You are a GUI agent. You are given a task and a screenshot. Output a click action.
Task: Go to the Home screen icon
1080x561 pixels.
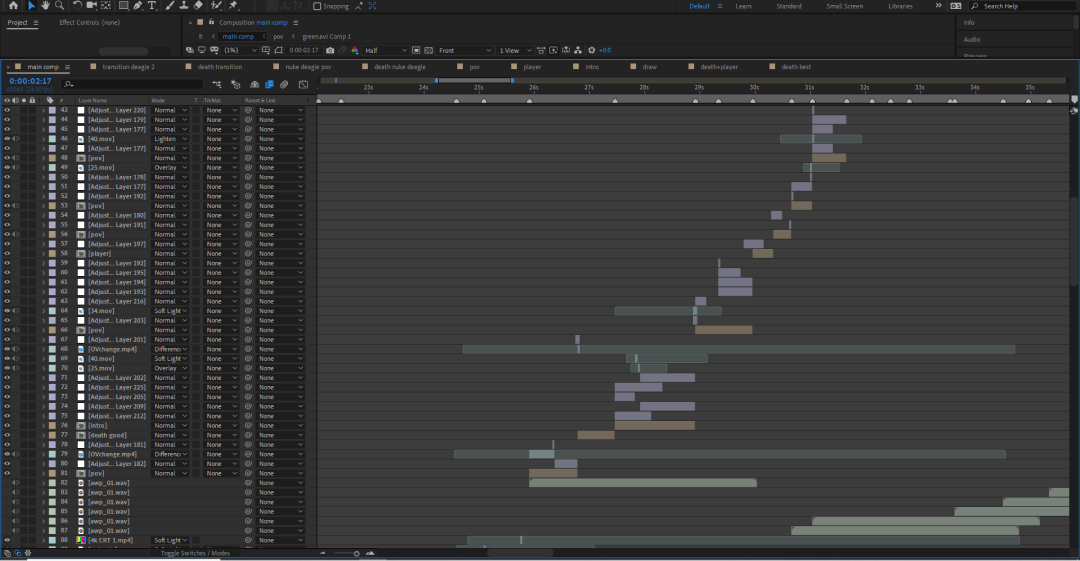click(13, 6)
